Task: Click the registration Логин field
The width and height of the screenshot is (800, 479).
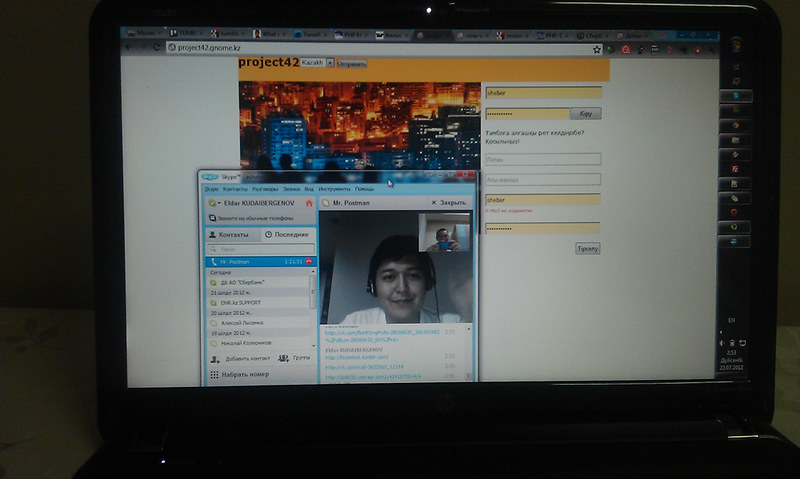Action: (543, 159)
